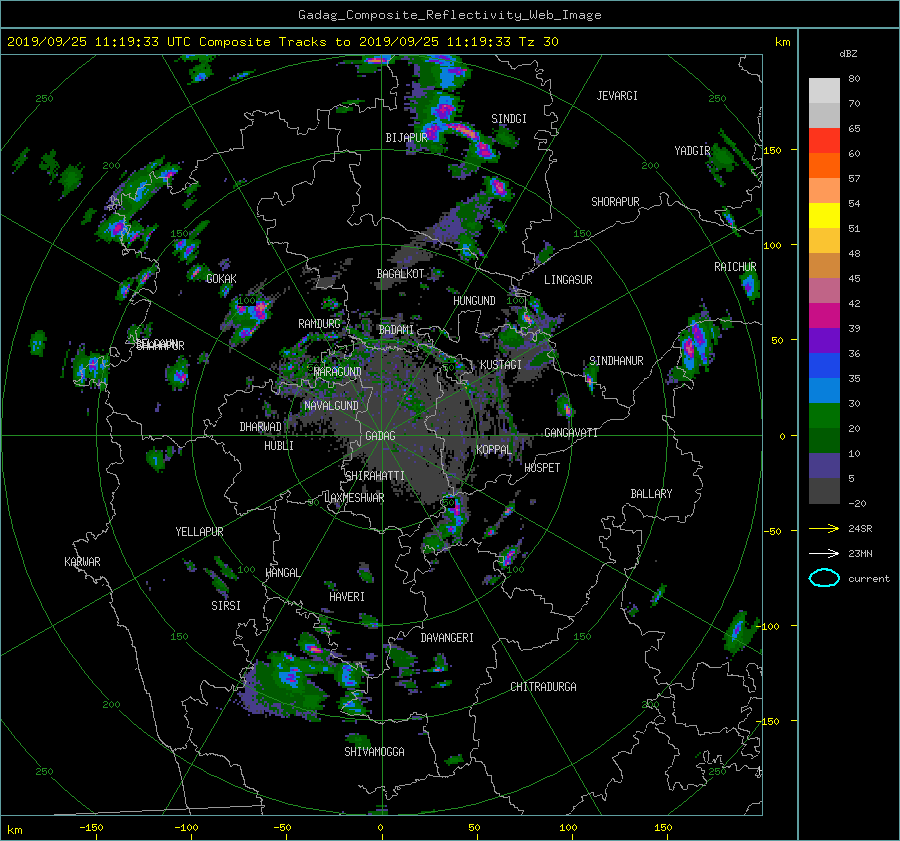This screenshot has width=900, height=841.
Task: Click the cyan current ellipse legend icon
Action: 824,578
